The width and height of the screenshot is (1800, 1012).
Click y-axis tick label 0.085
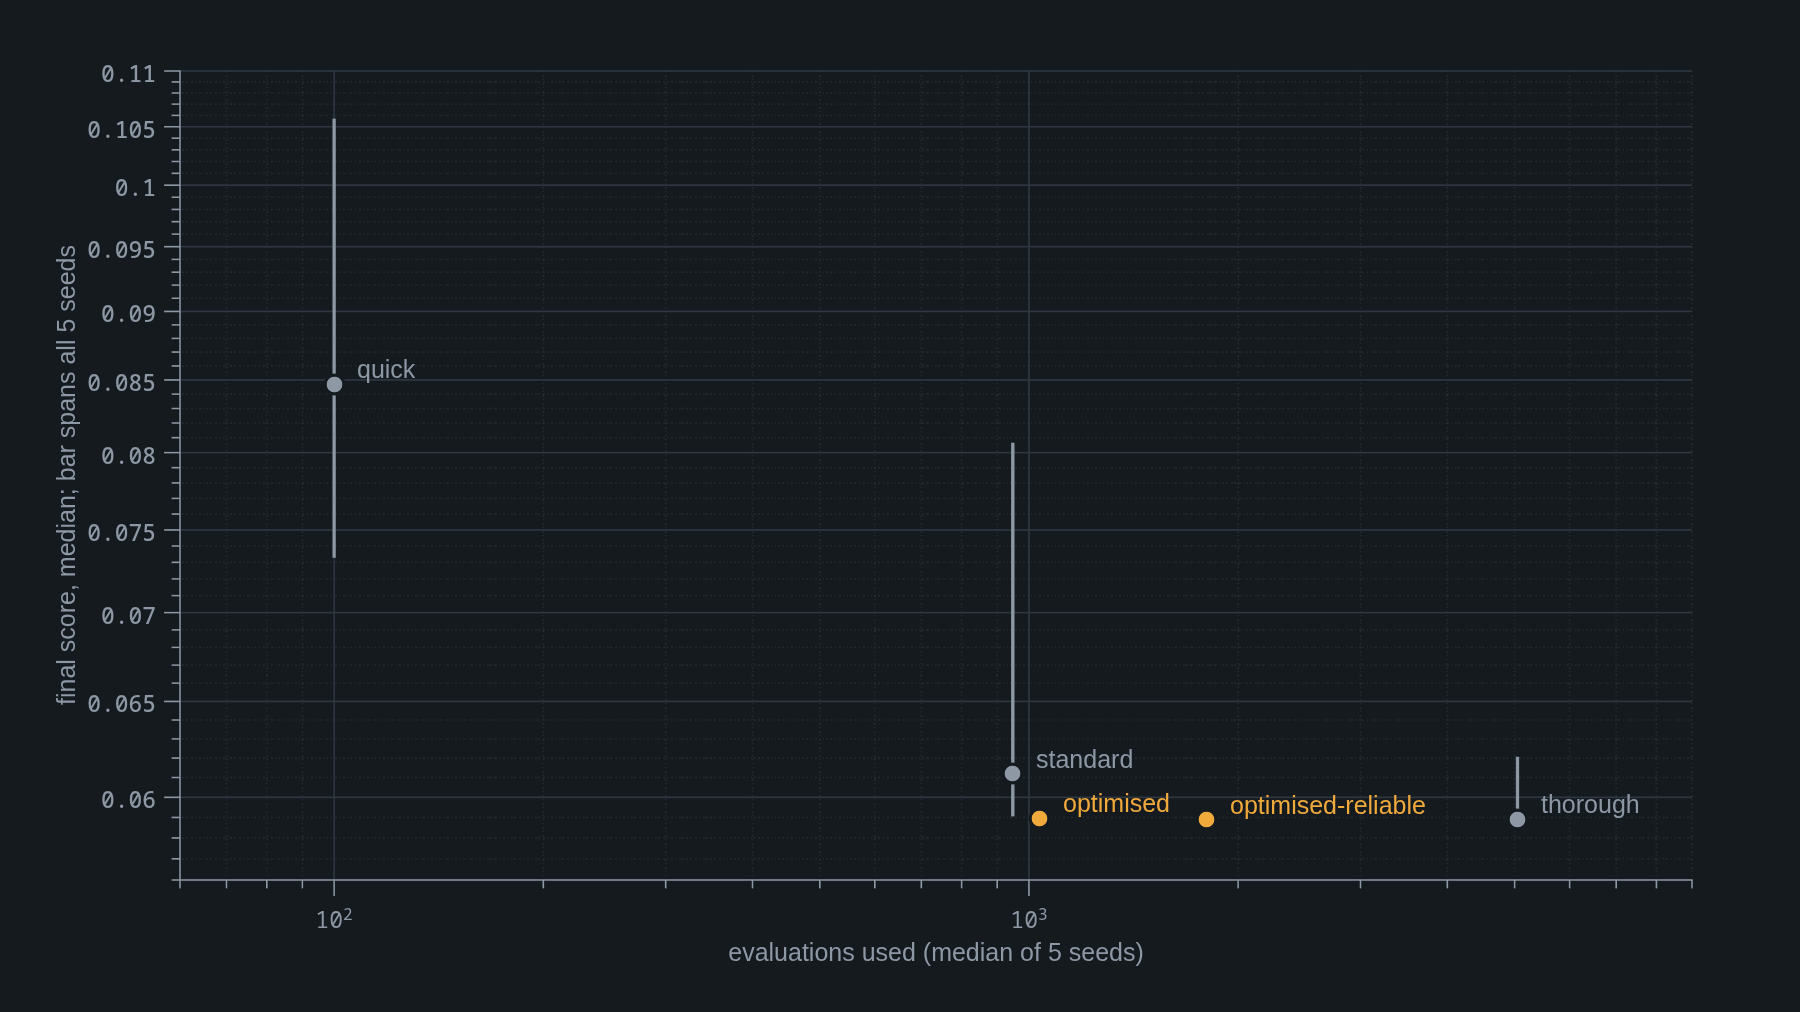pos(121,383)
